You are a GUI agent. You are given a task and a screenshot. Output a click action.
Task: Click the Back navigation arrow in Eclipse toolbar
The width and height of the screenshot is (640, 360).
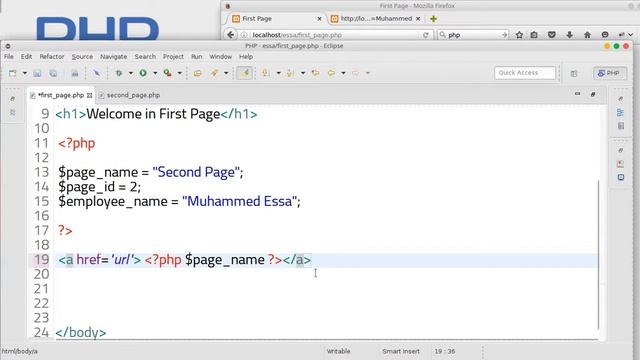pos(331,73)
